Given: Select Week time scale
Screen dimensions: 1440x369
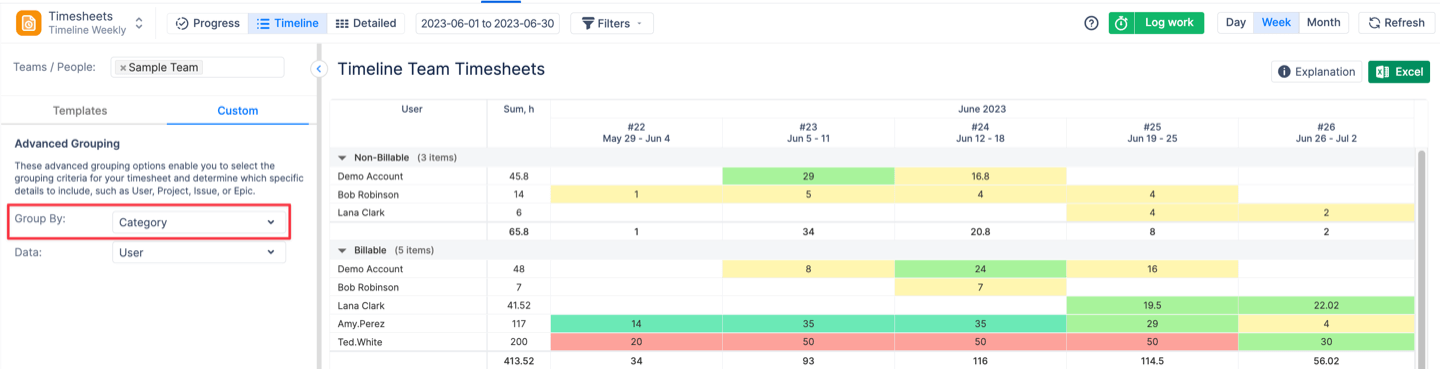Looking at the screenshot, I should (1276, 23).
